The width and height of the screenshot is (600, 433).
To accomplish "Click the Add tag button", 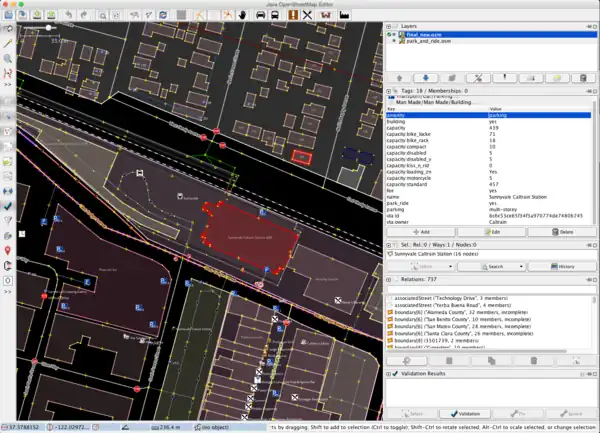I will 422,231.
